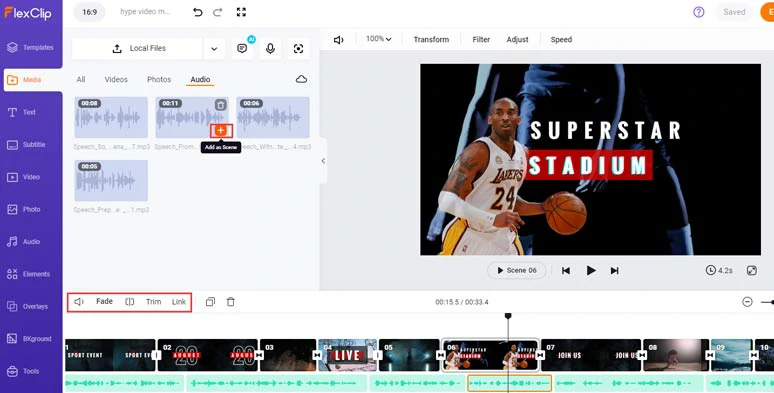Select the 00:08 audio clip thumbnail

(x=111, y=118)
